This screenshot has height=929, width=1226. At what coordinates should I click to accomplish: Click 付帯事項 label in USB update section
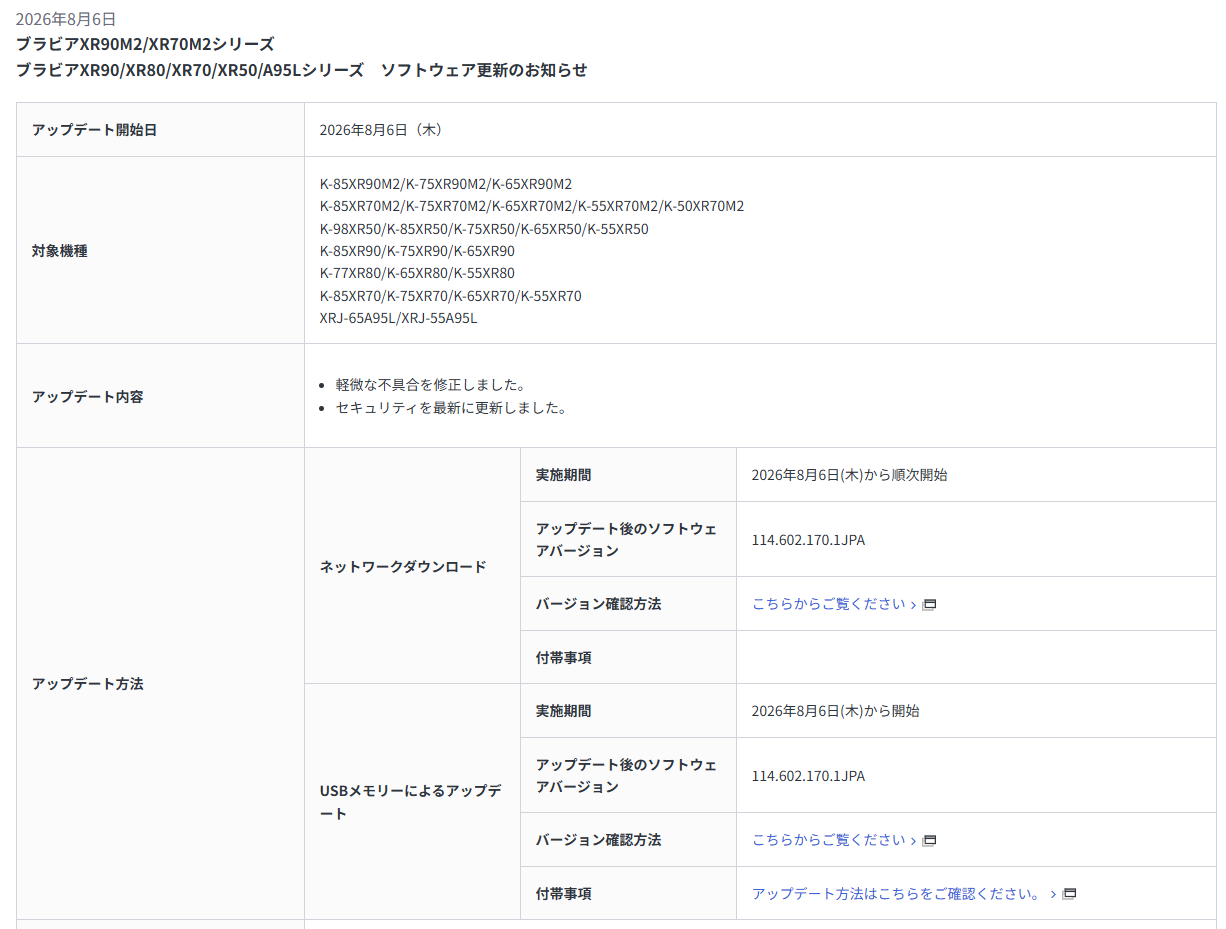[x=564, y=894]
